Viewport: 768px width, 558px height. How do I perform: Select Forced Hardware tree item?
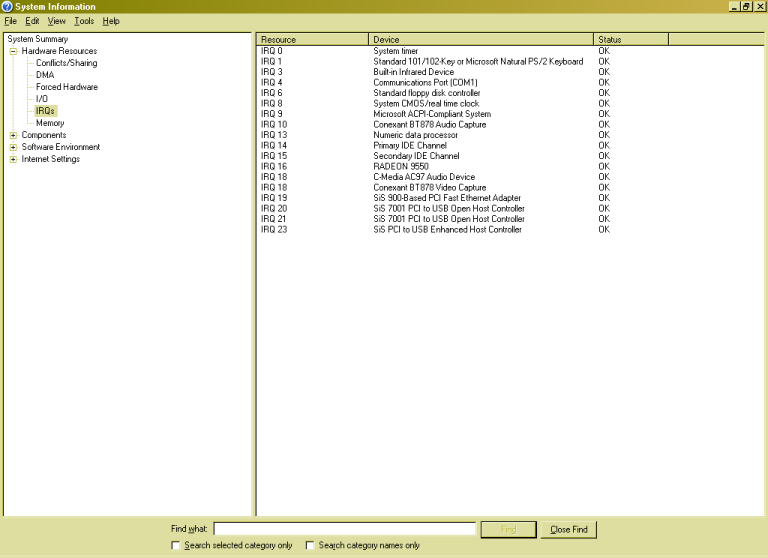click(67, 87)
